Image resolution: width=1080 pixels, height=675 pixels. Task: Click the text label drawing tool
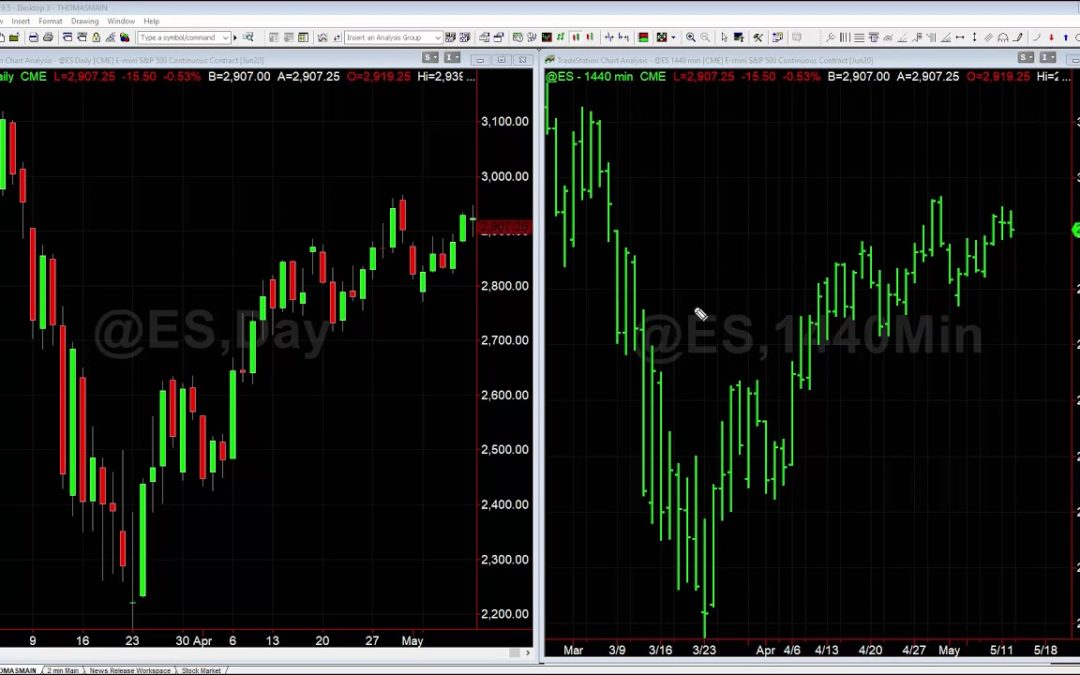[874, 38]
